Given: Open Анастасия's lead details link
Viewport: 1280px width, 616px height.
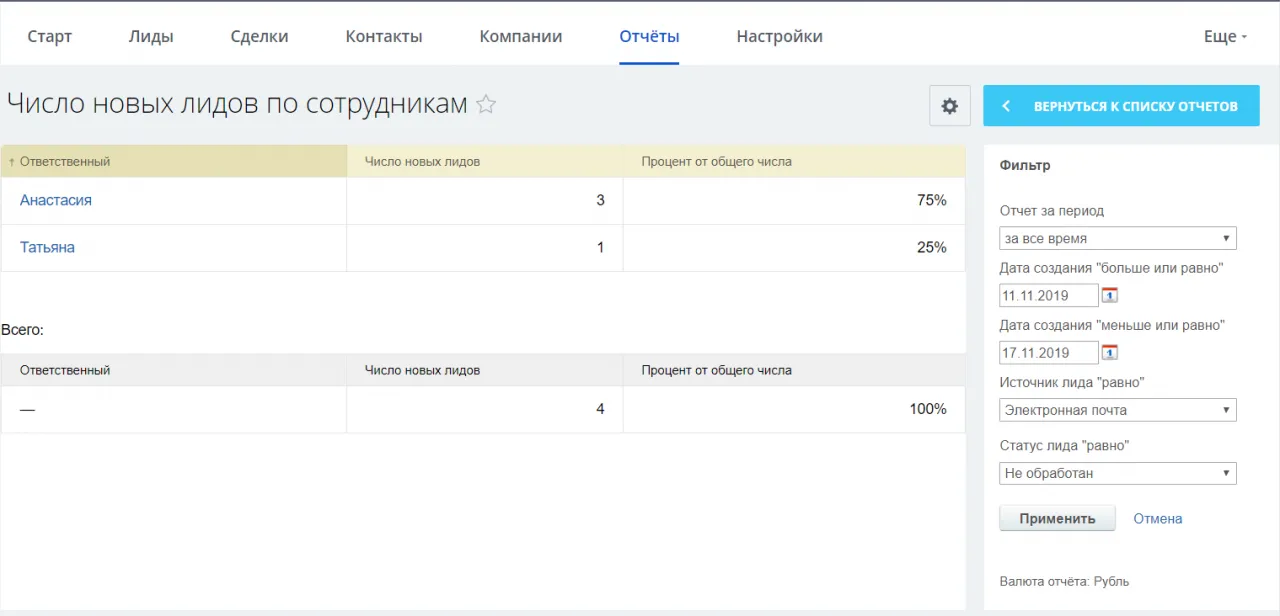Looking at the screenshot, I should pyautogui.click(x=55, y=200).
